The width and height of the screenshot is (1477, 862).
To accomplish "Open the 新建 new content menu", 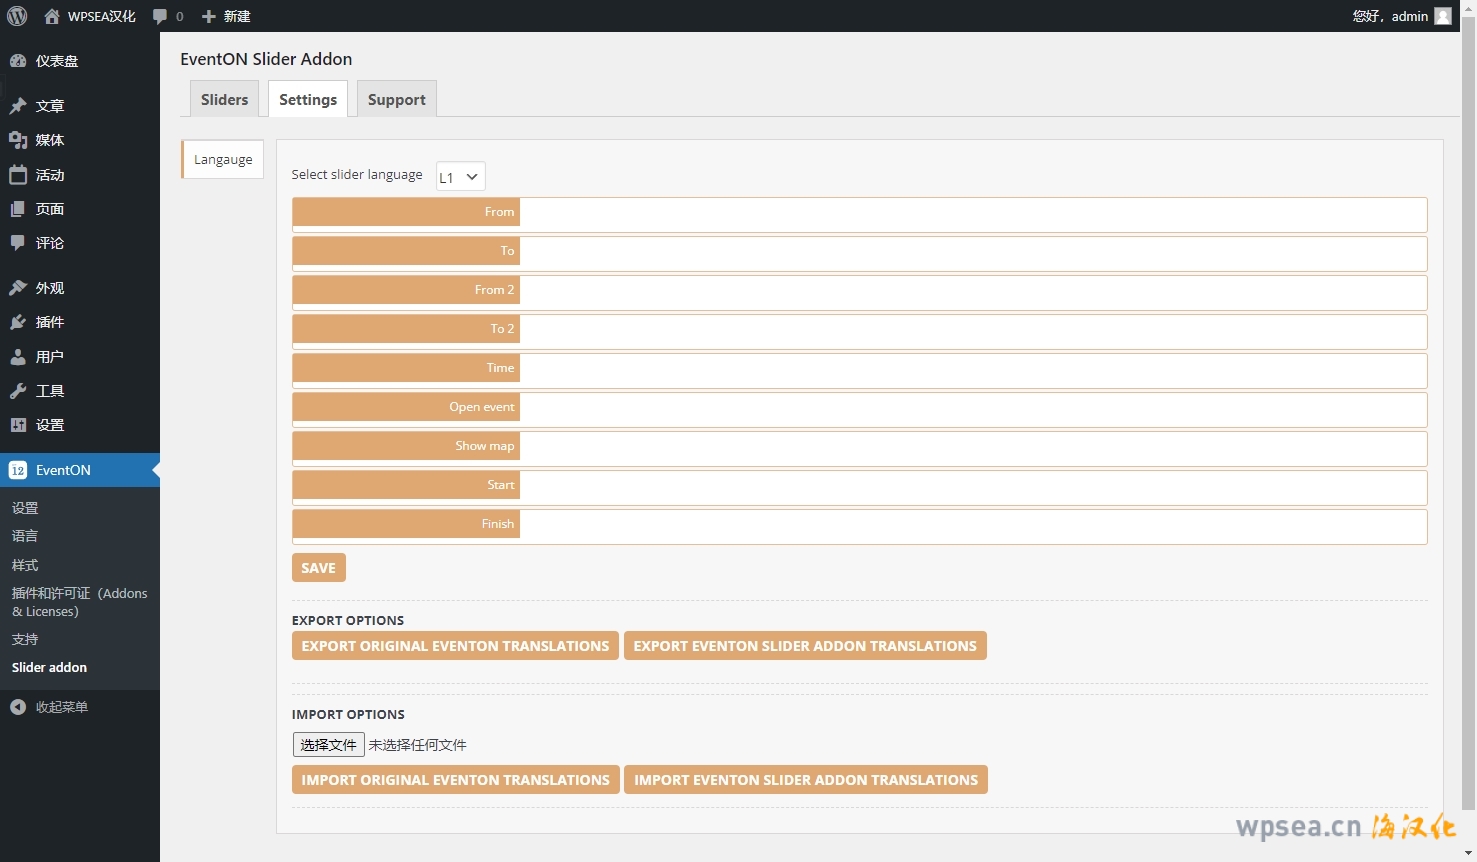I will pyautogui.click(x=226, y=16).
